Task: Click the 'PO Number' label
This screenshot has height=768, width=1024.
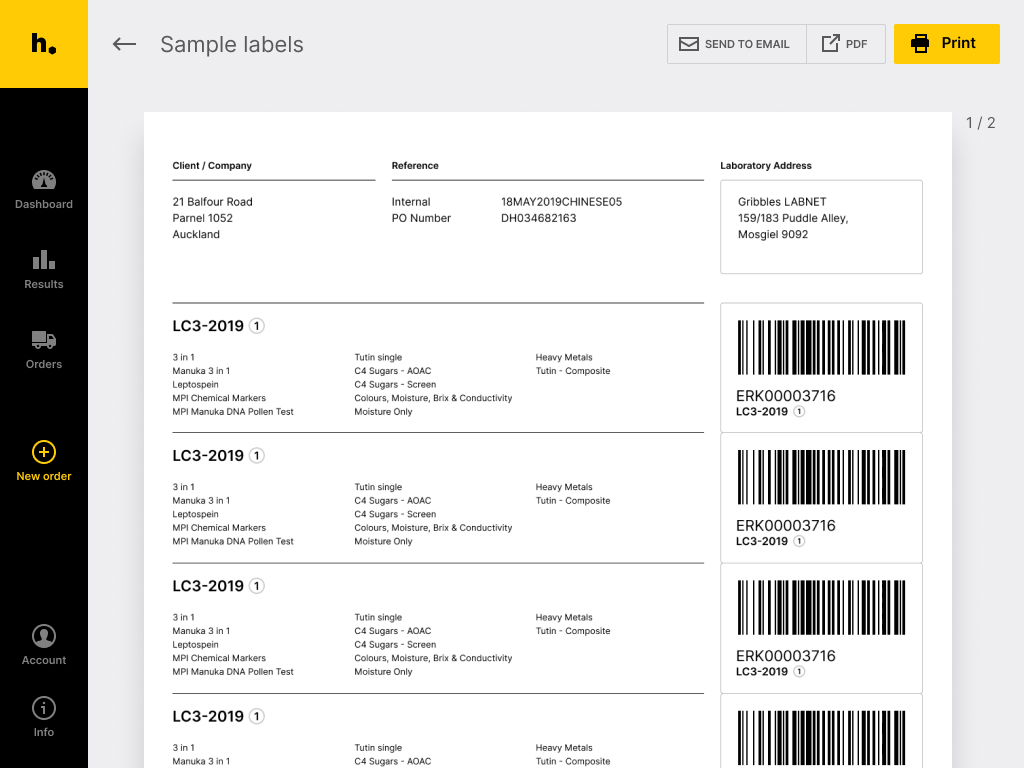Action: pyautogui.click(x=421, y=218)
